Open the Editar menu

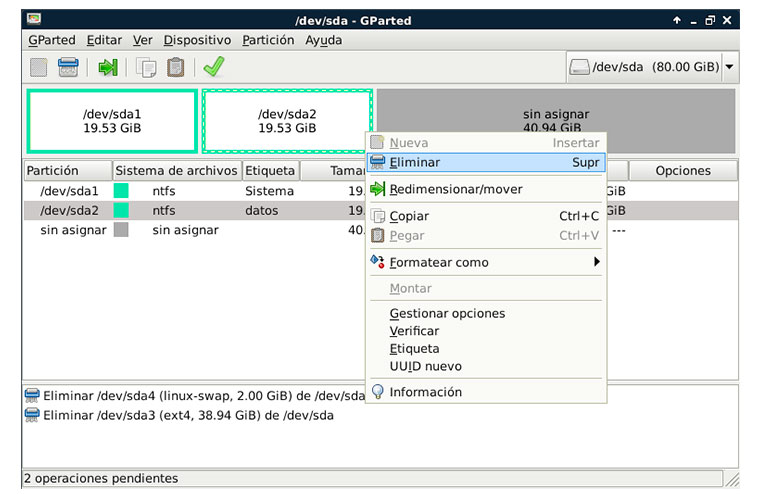[104, 40]
